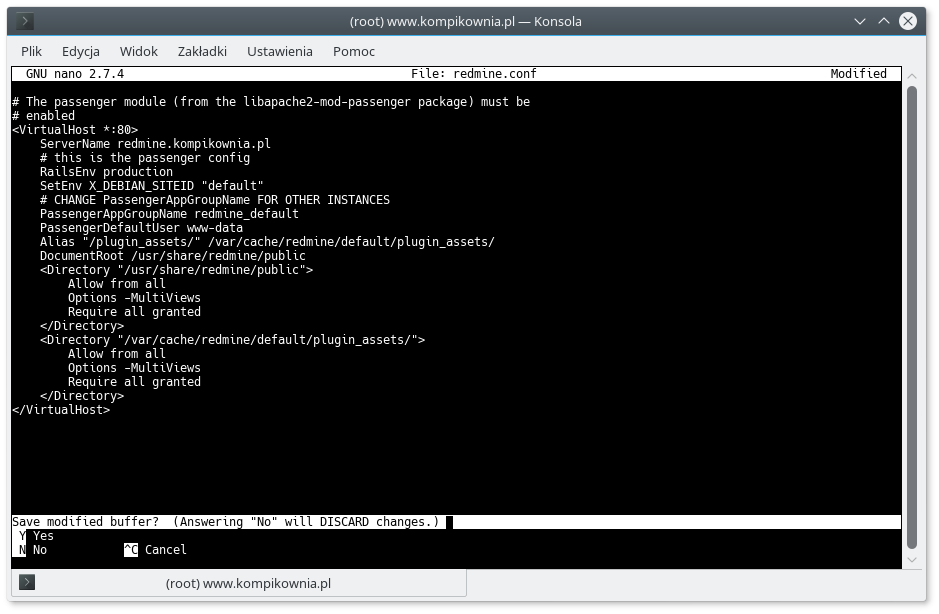Click the terminal icon on the bottom tab
939x614 pixels.
27,582
